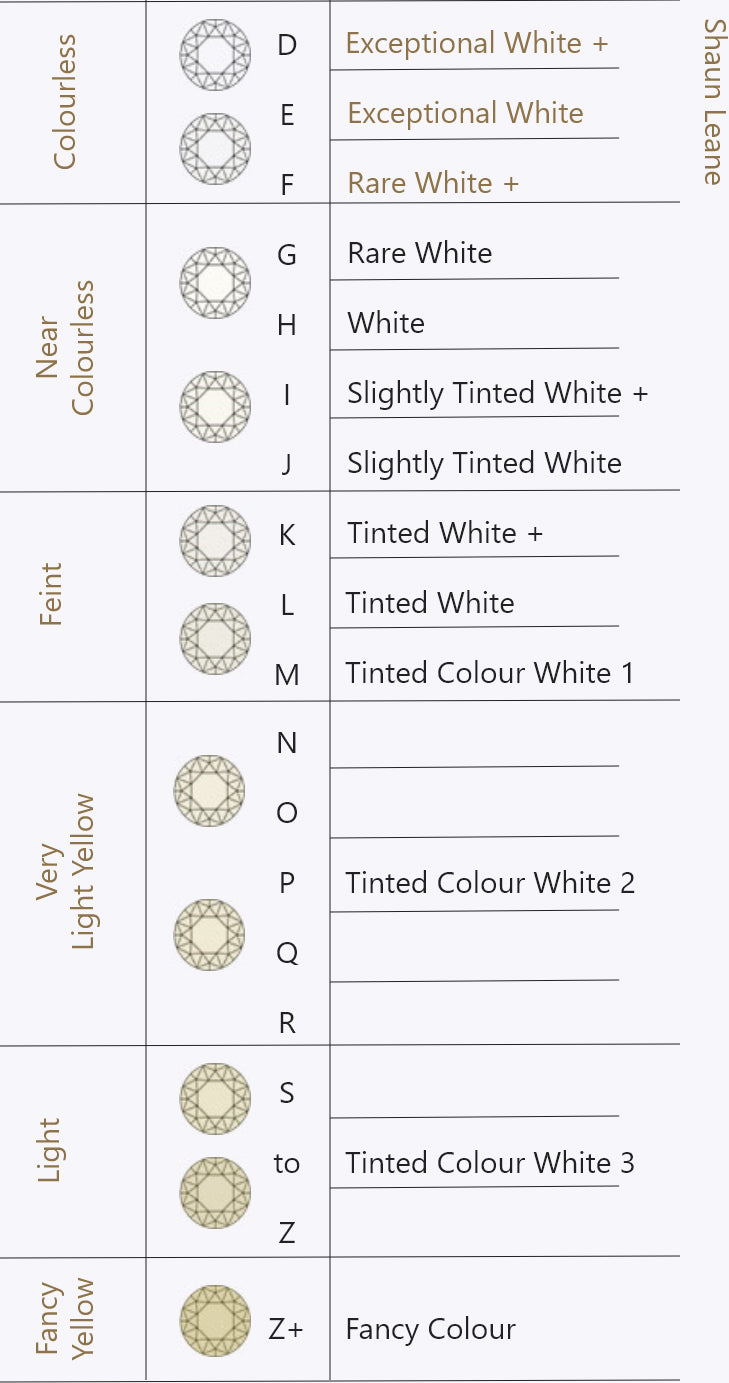Screen dimensions: 729x1383
Task: Select the diamond between grades G and H
Action: click(215, 282)
